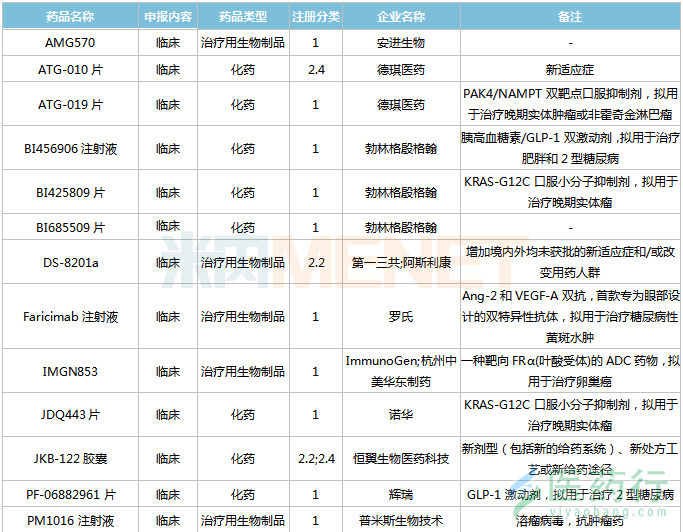Viewport: 683px width, 532px height.
Task: Click 治疗用生物制品 in the DS-8201a row
Action: pos(243,262)
